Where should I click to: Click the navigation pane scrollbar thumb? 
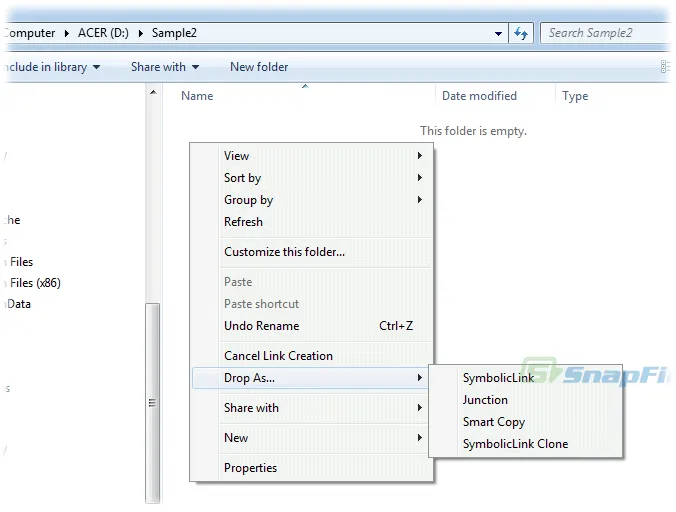[x=153, y=403]
